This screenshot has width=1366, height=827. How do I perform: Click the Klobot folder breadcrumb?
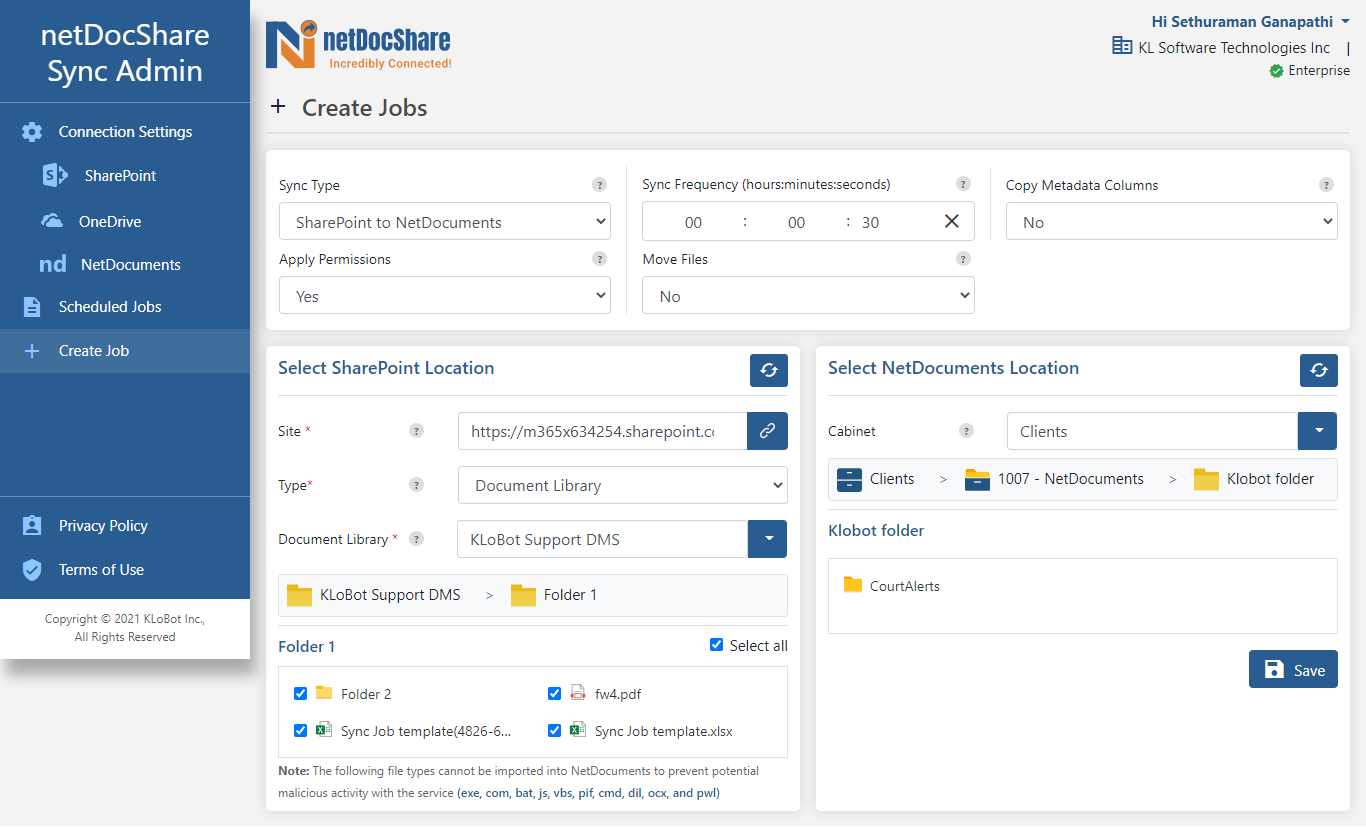pyautogui.click(x=1254, y=479)
